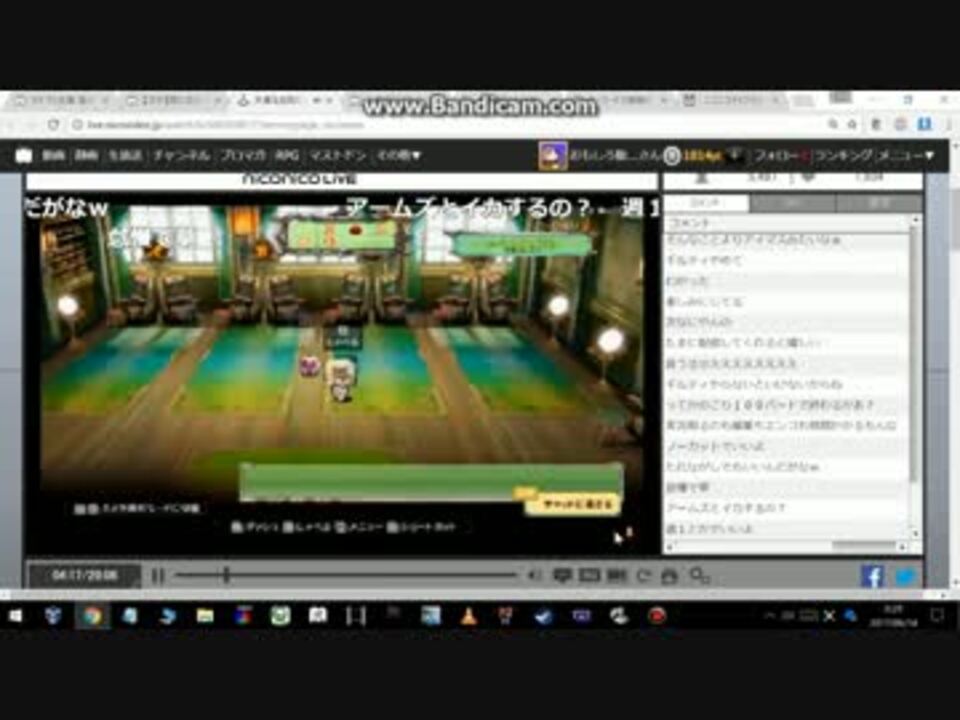Select the middle tab beside コメント tab
Image resolution: width=960 pixels, height=720 pixels.
coord(792,203)
